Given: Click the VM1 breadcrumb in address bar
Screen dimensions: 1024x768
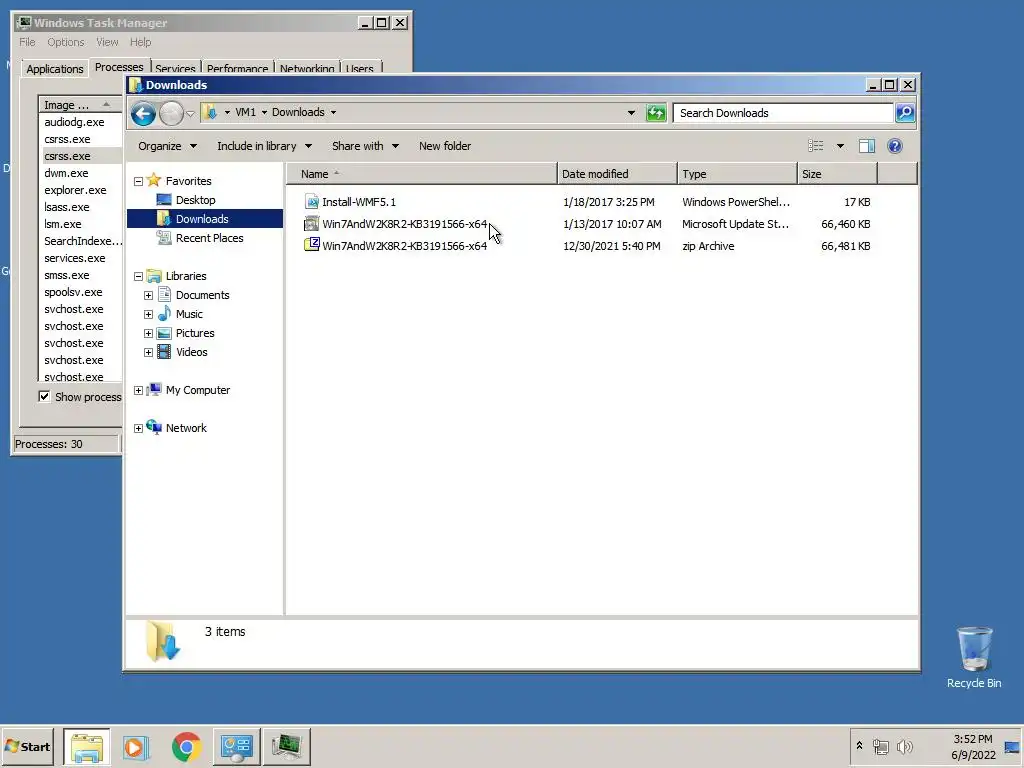Looking at the screenshot, I should [246, 112].
